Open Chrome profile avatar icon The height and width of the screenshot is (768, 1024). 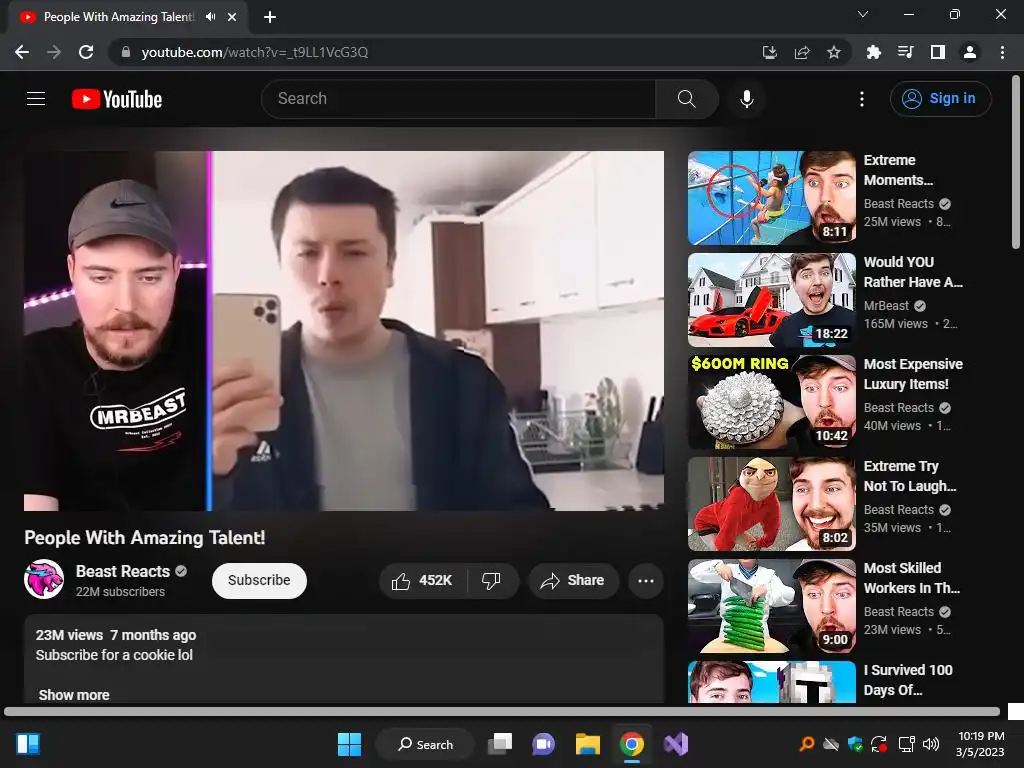tap(970, 52)
